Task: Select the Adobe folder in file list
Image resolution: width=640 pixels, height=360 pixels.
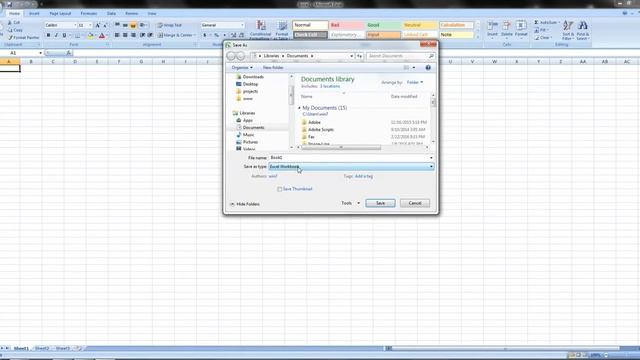Action: [314, 122]
